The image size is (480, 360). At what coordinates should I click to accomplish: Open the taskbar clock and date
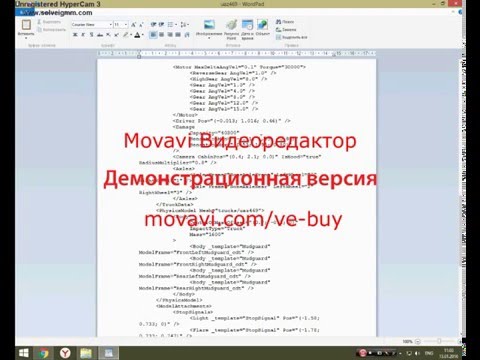[449, 353]
